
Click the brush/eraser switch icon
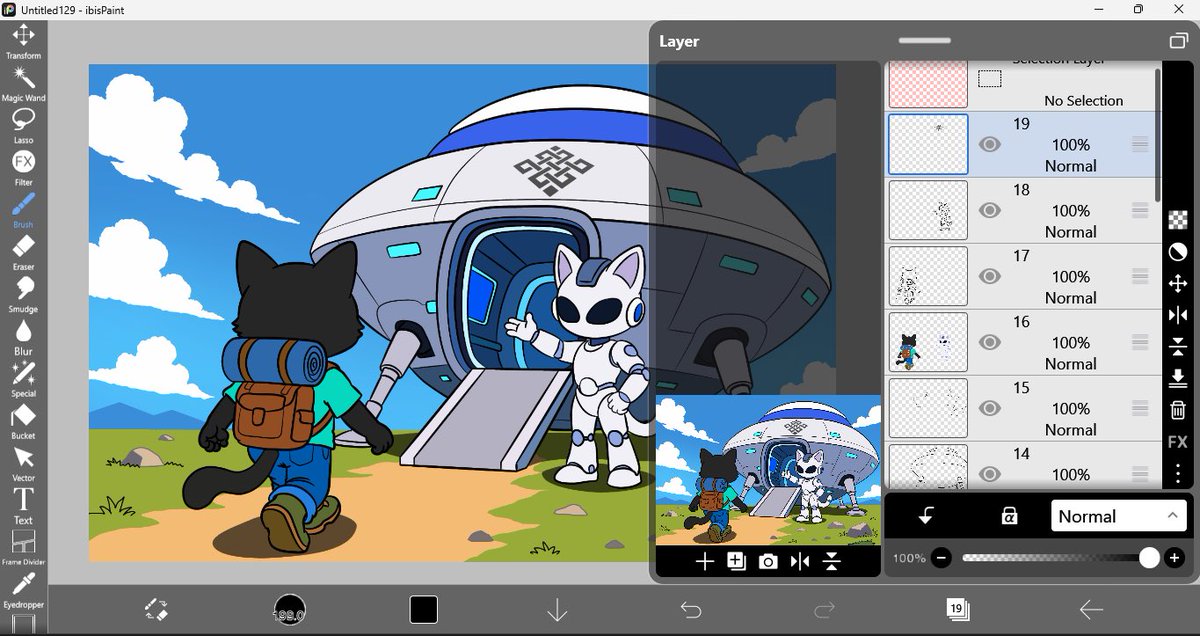[155, 609]
